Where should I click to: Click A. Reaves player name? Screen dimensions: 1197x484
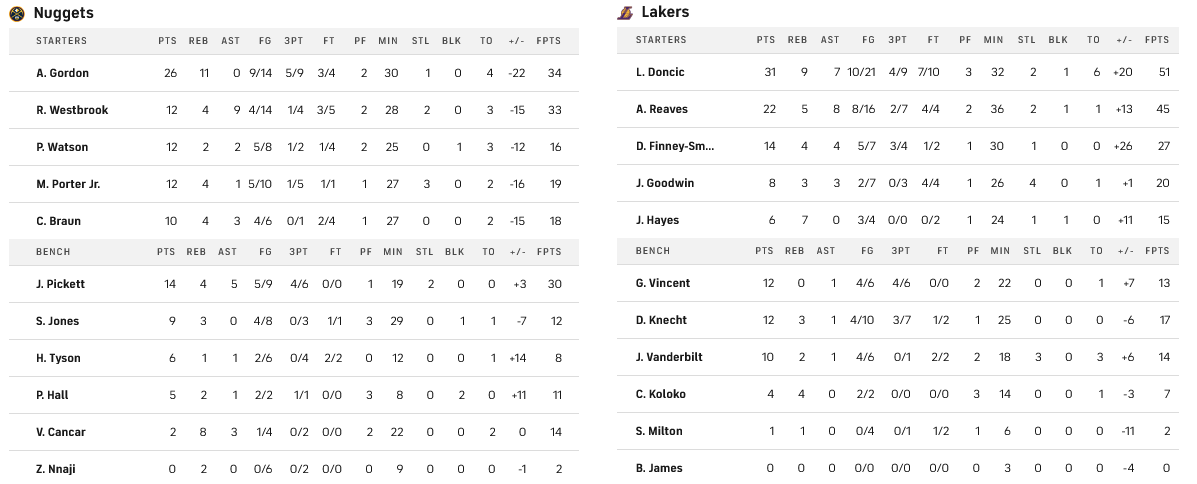point(662,109)
